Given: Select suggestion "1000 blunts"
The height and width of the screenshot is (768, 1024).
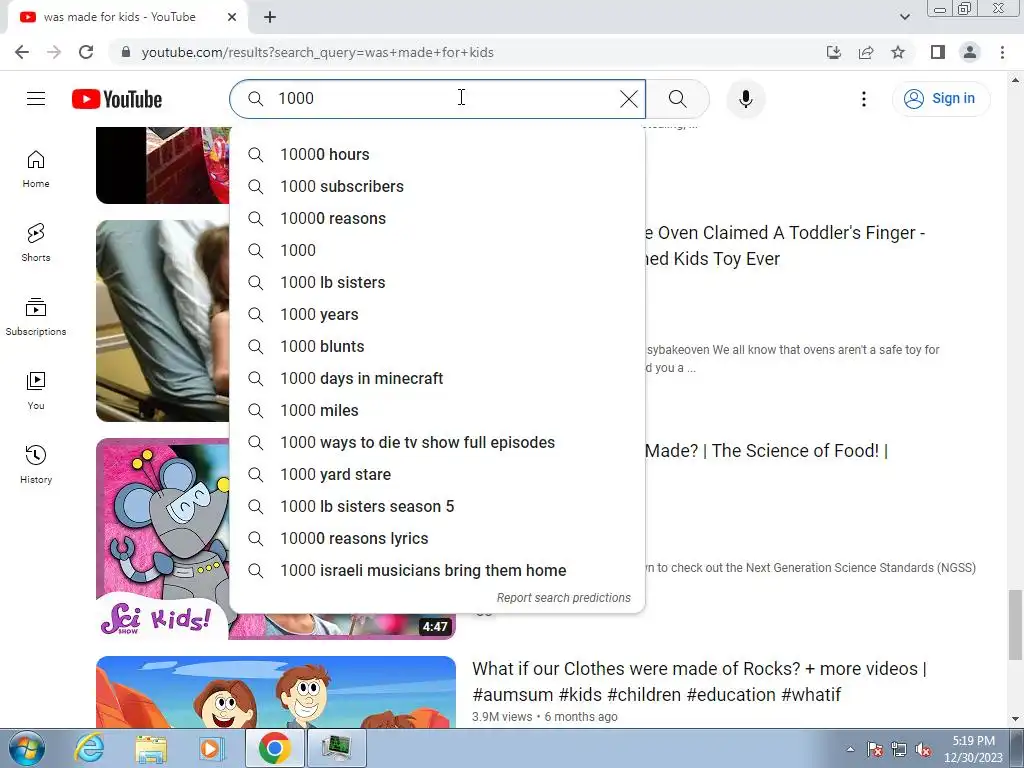Looking at the screenshot, I should pos(437,346).
